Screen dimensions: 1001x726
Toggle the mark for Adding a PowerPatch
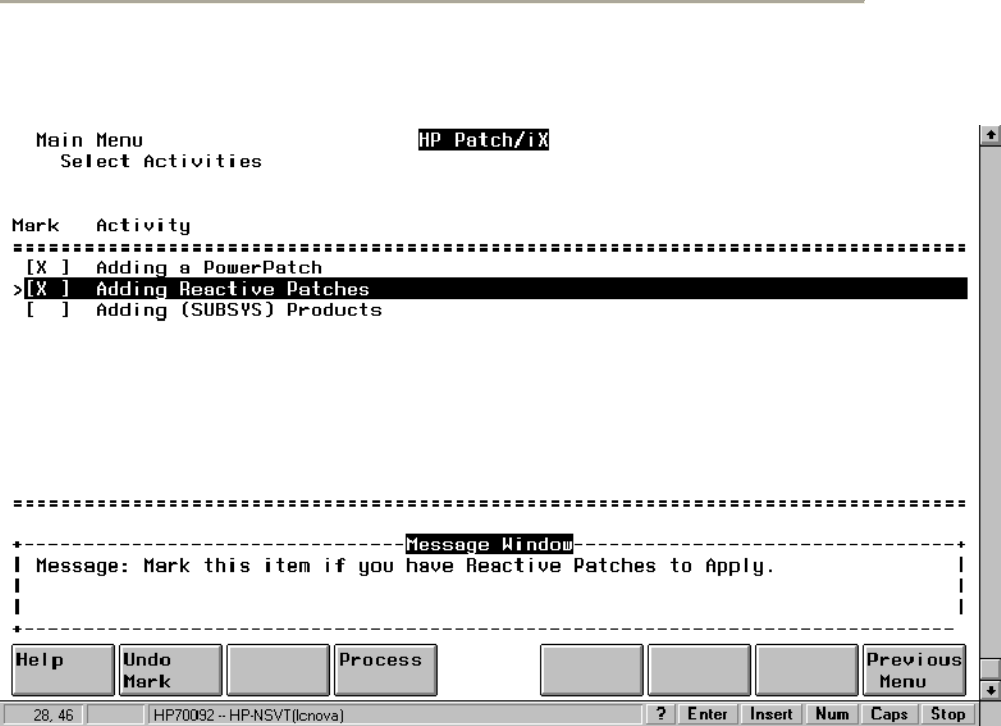coord(47,268)
